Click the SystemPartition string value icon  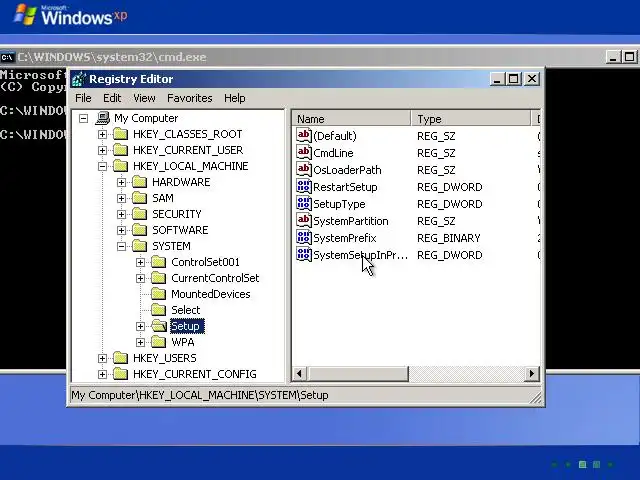click(x=304, y=220)
